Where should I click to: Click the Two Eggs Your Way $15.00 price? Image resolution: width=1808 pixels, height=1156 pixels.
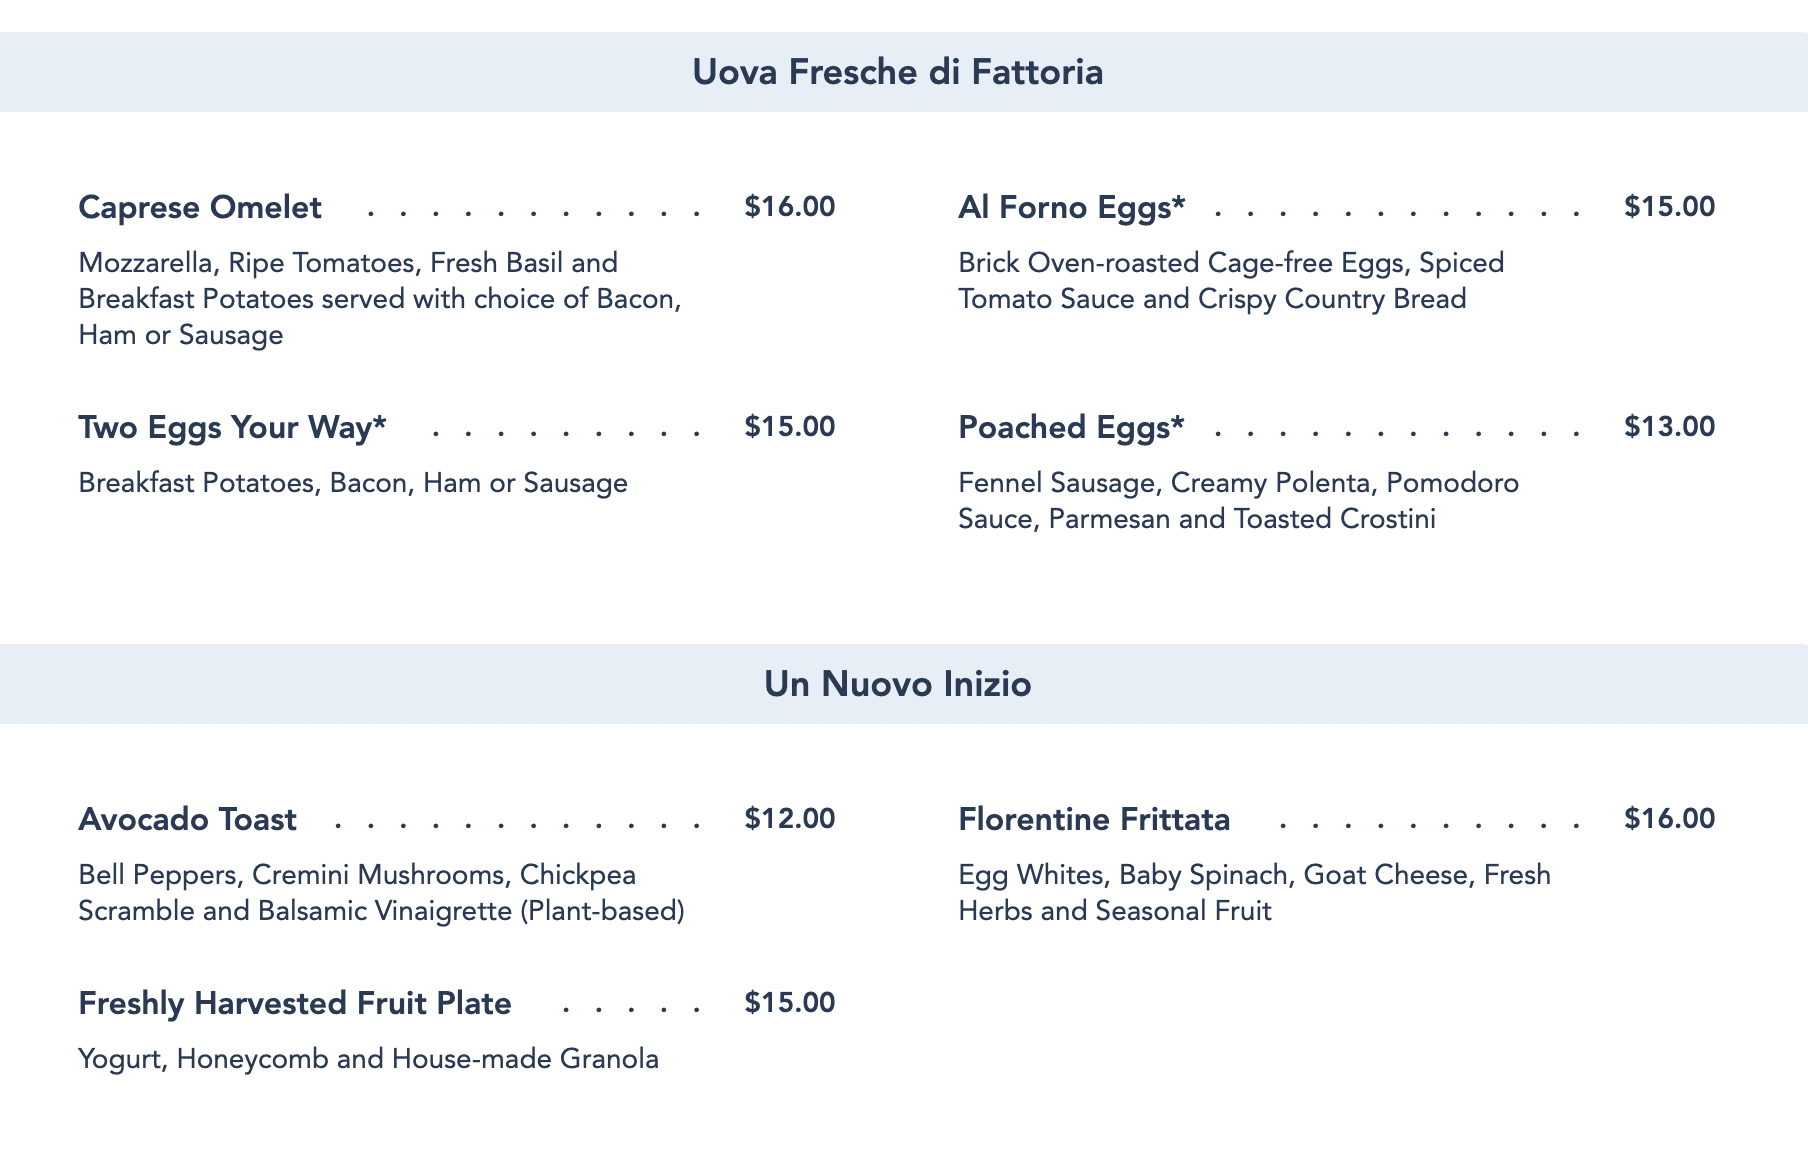pyautogui.click(x=789, y=427)
